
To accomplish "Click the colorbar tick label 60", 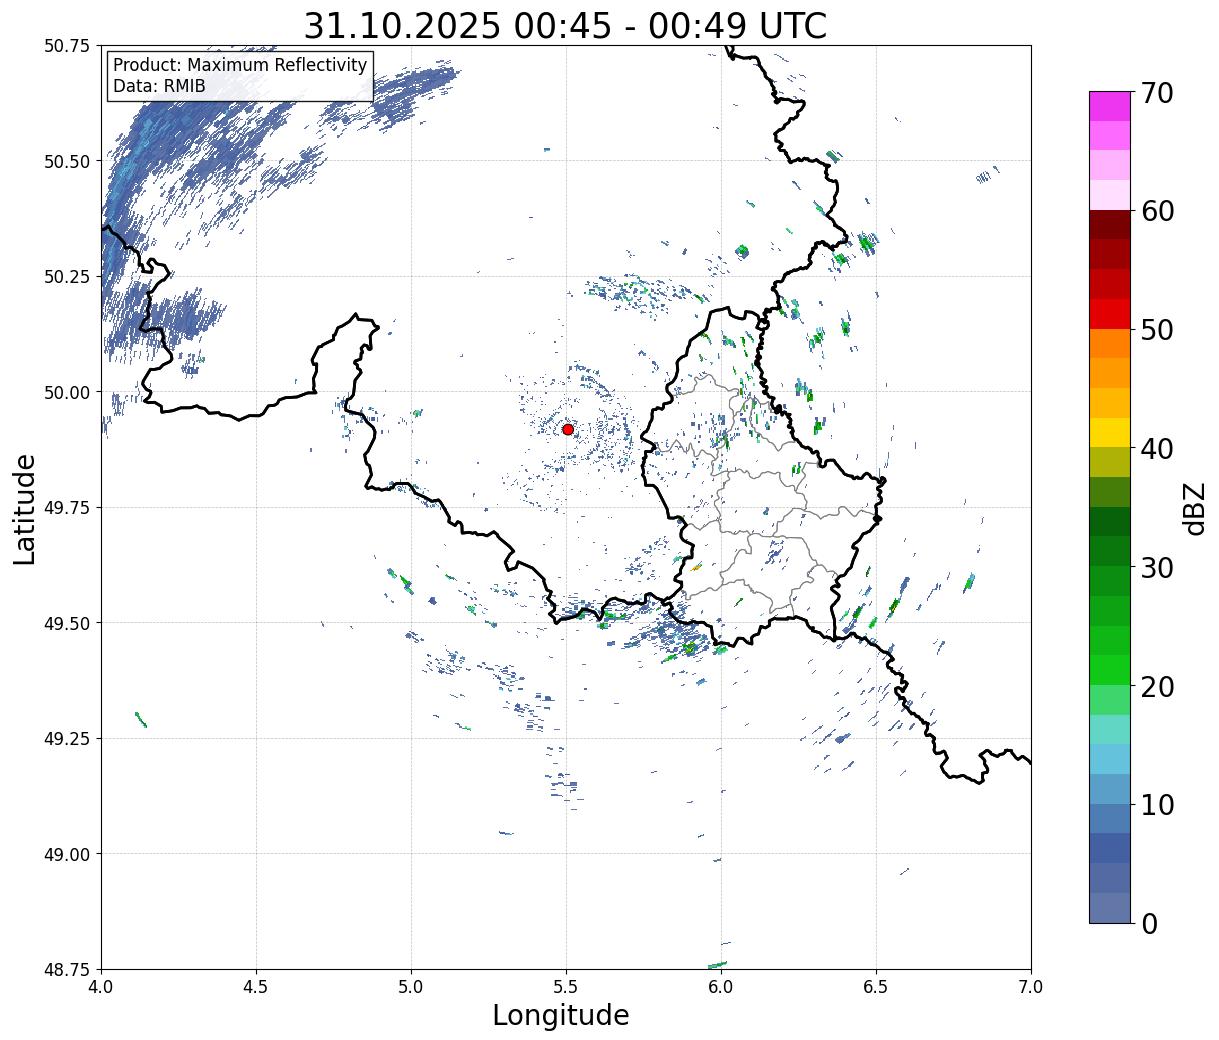I will tap(1156, 211).
